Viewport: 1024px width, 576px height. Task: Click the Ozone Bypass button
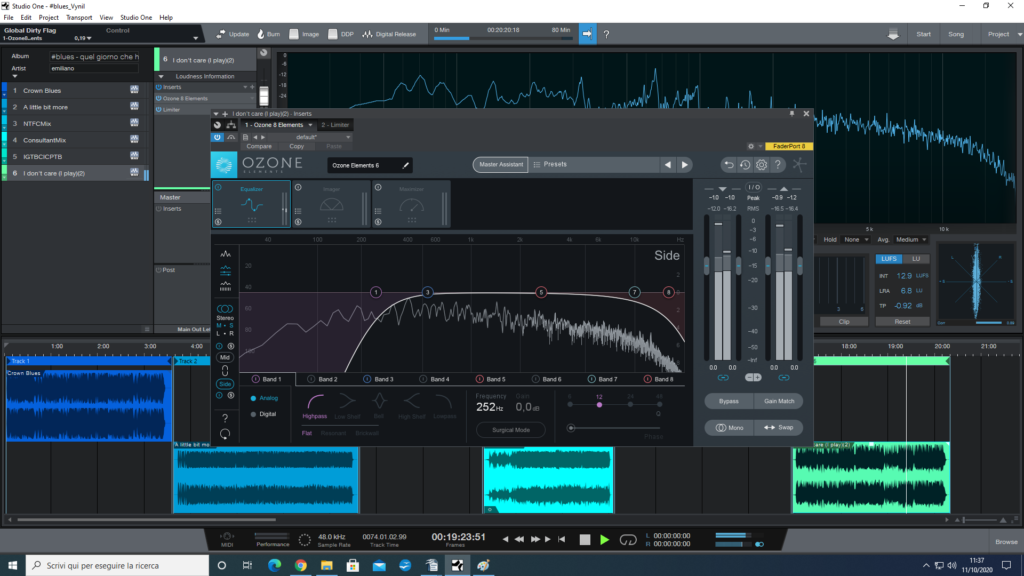point(729,402)
